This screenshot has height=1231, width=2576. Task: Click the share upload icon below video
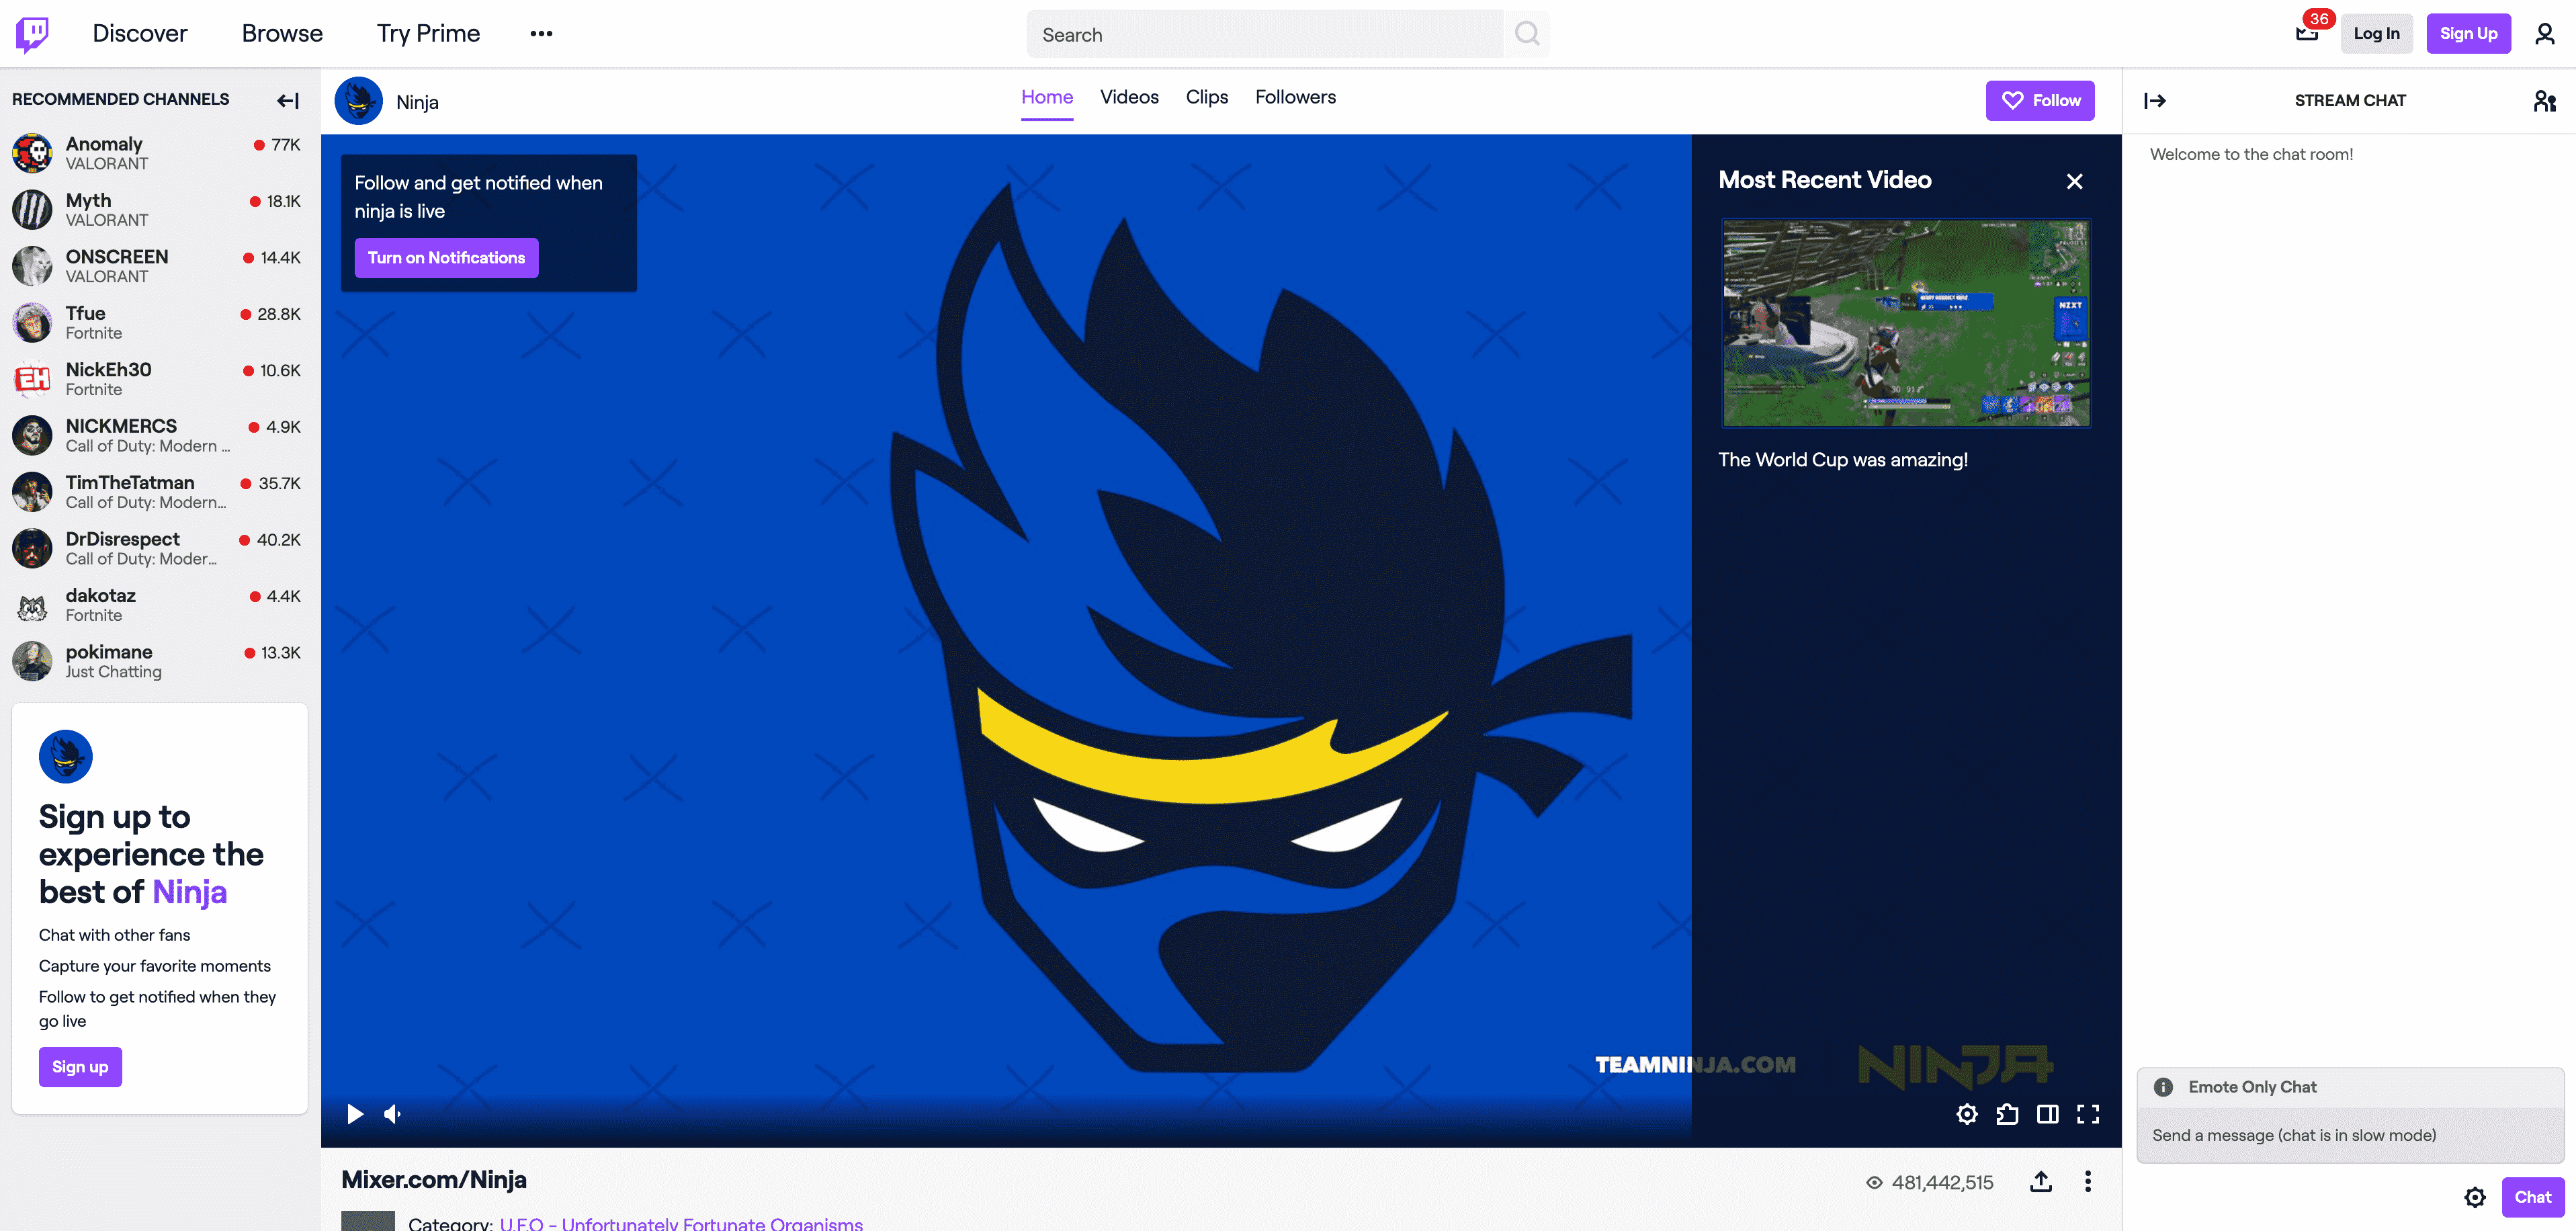[2041, 1182]
